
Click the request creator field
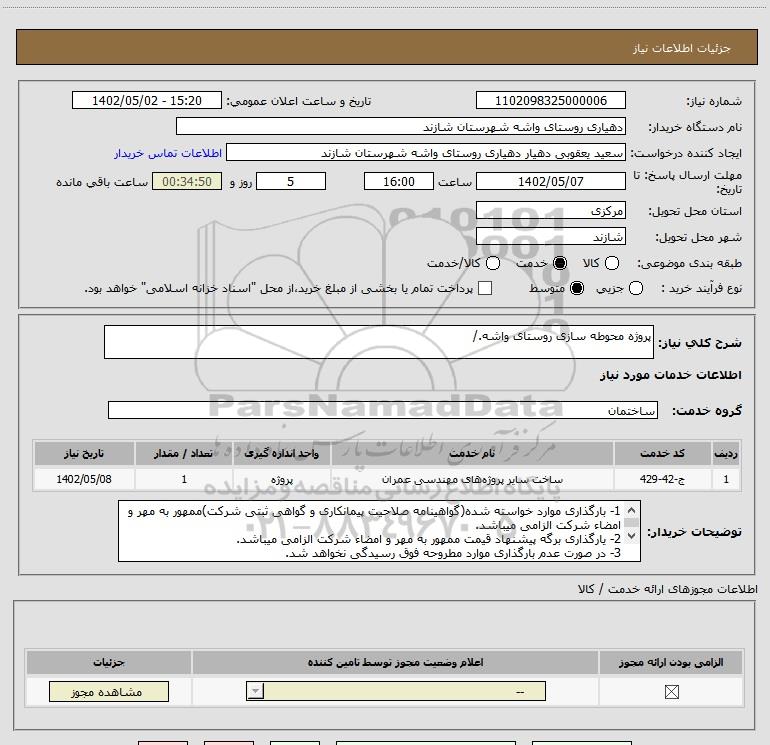(x=426, y=152)
